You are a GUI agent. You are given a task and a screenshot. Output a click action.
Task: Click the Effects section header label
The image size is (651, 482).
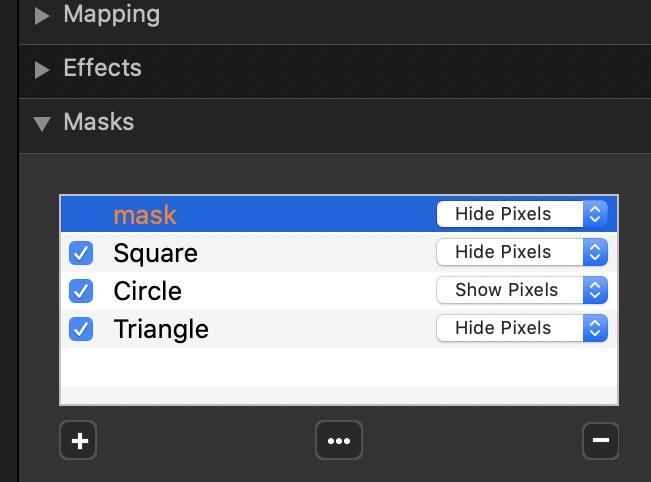point(102,68)
